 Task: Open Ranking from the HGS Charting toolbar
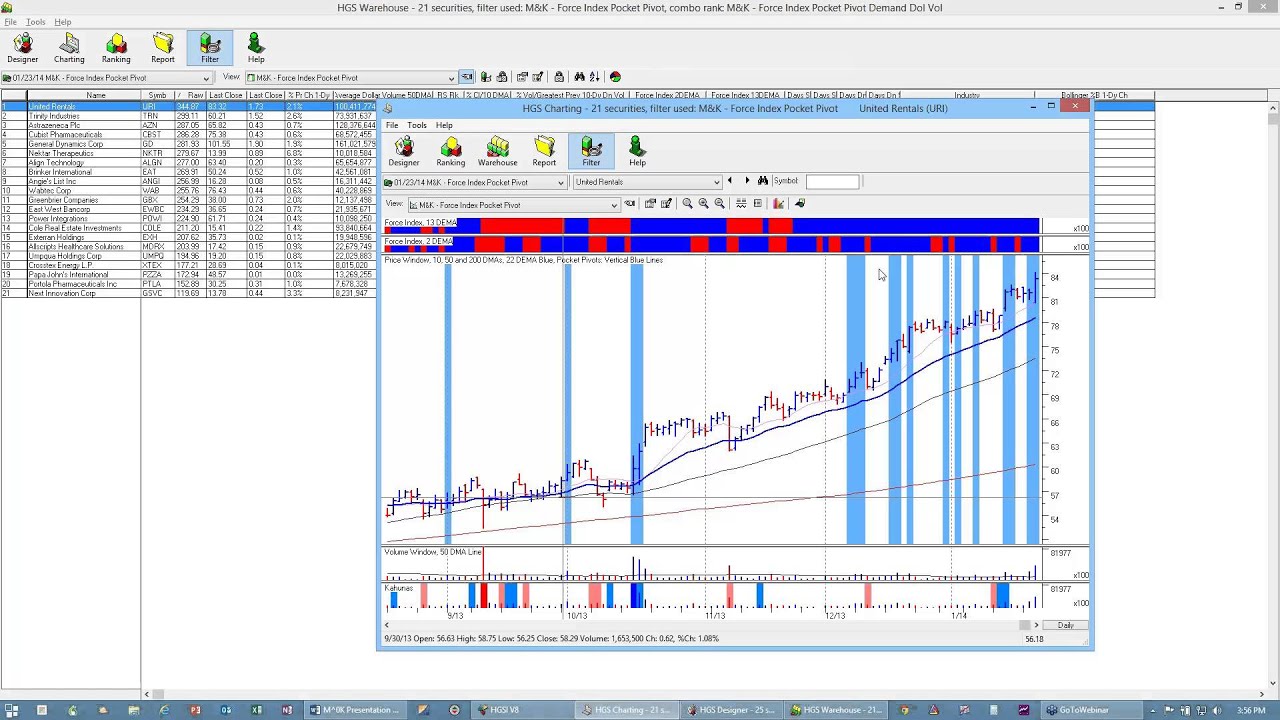point(451,151)
